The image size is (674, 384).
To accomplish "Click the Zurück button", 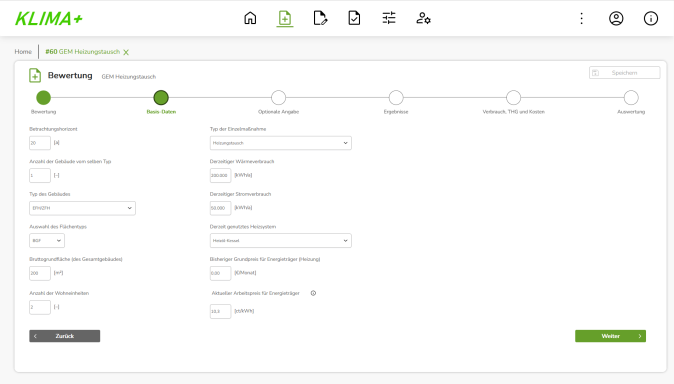I will click(x=64, y=336).
